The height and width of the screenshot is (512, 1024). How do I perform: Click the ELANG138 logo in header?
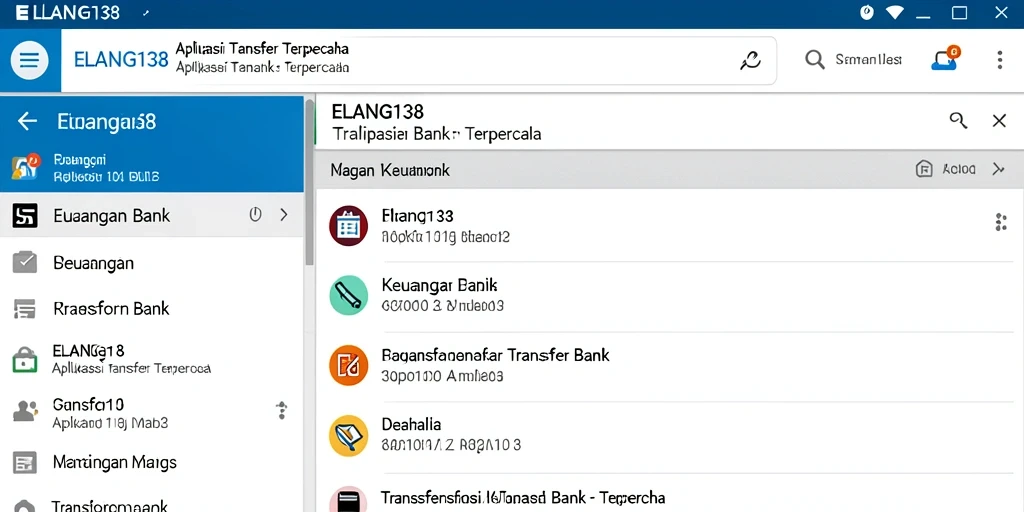tap(121, 60)
